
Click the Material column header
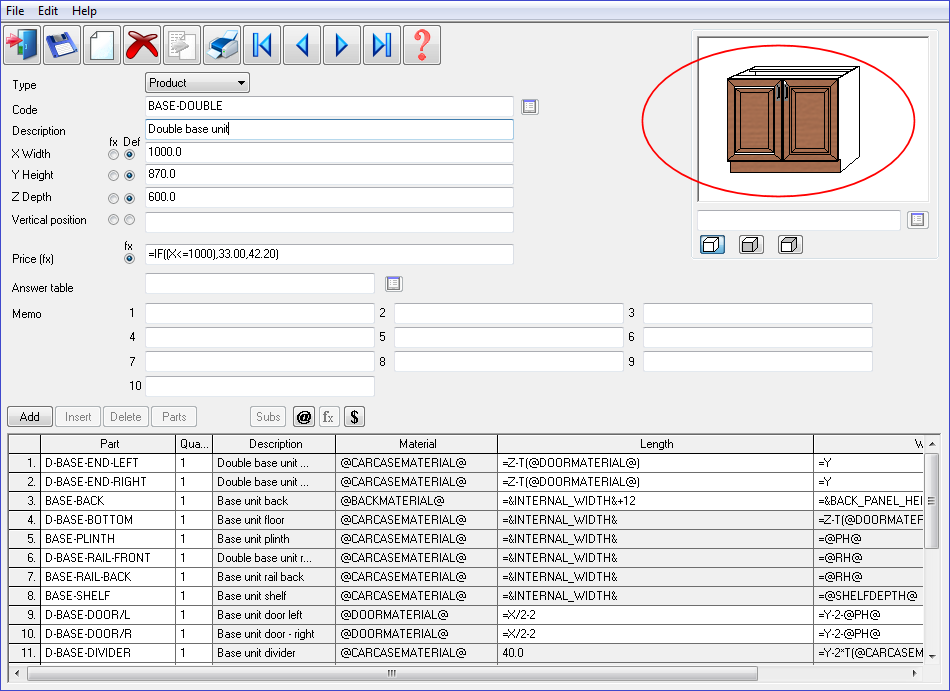(x=417, y=444)
